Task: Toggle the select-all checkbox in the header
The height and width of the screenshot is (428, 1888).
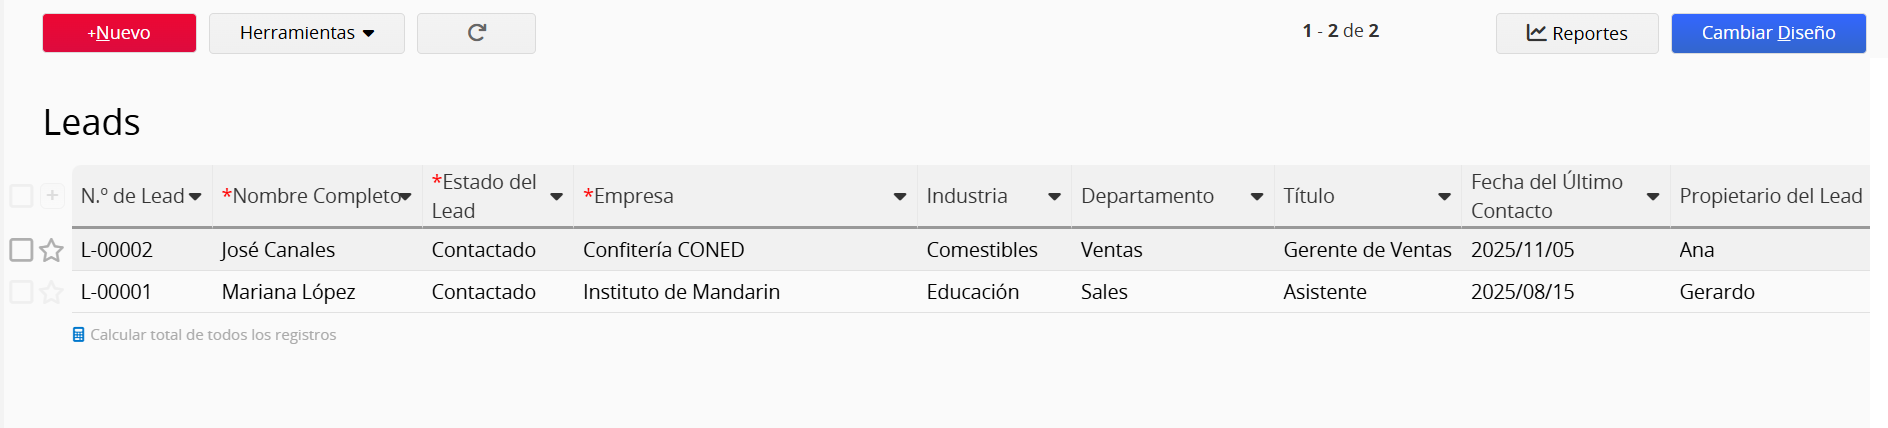Action: coord(21,195)
